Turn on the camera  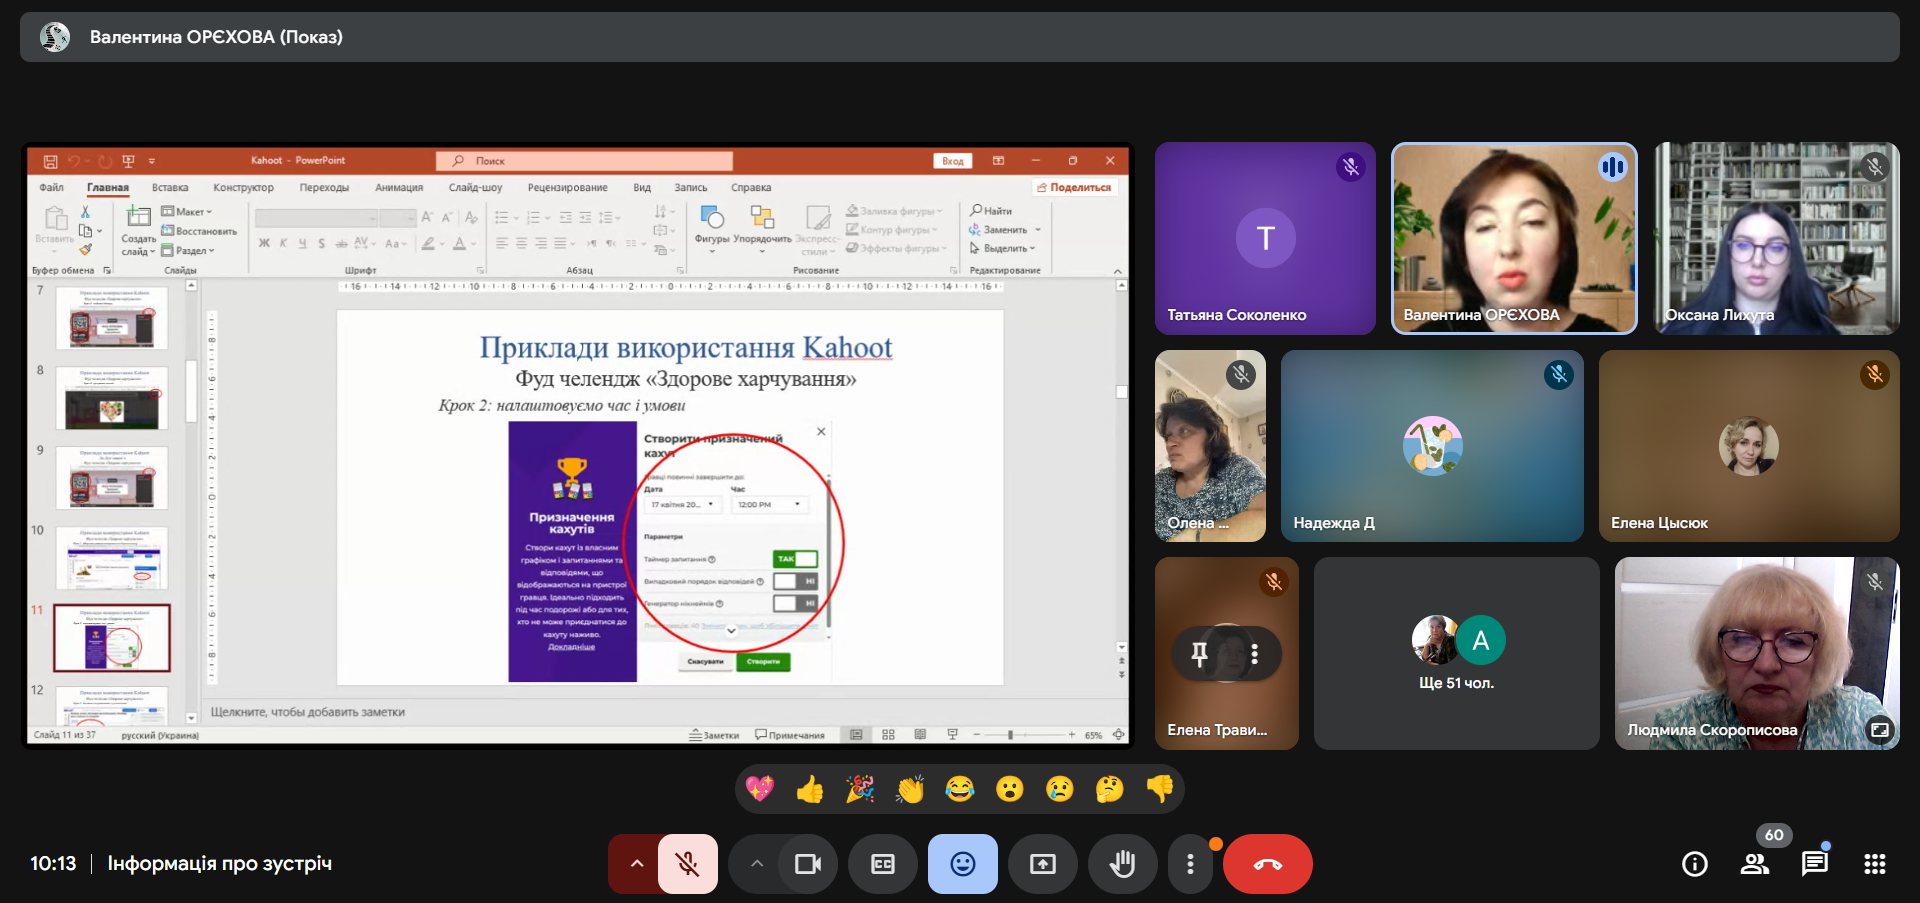point(807,864)
